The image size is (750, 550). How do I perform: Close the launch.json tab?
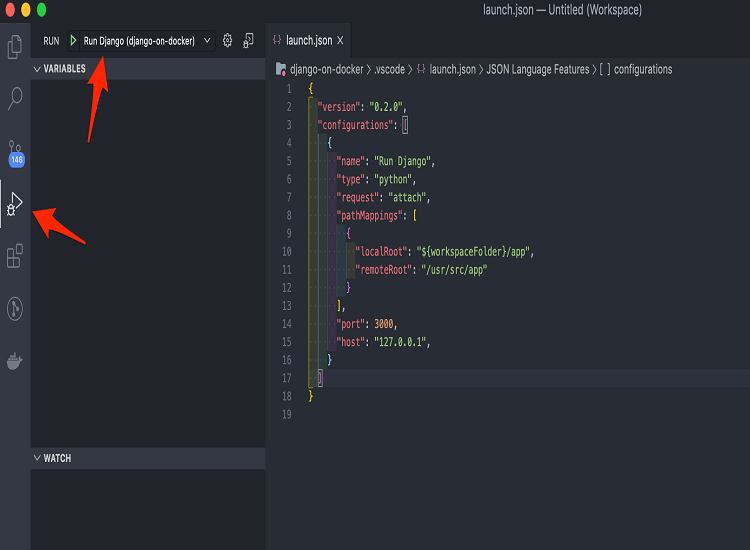(x=340, y=41)
